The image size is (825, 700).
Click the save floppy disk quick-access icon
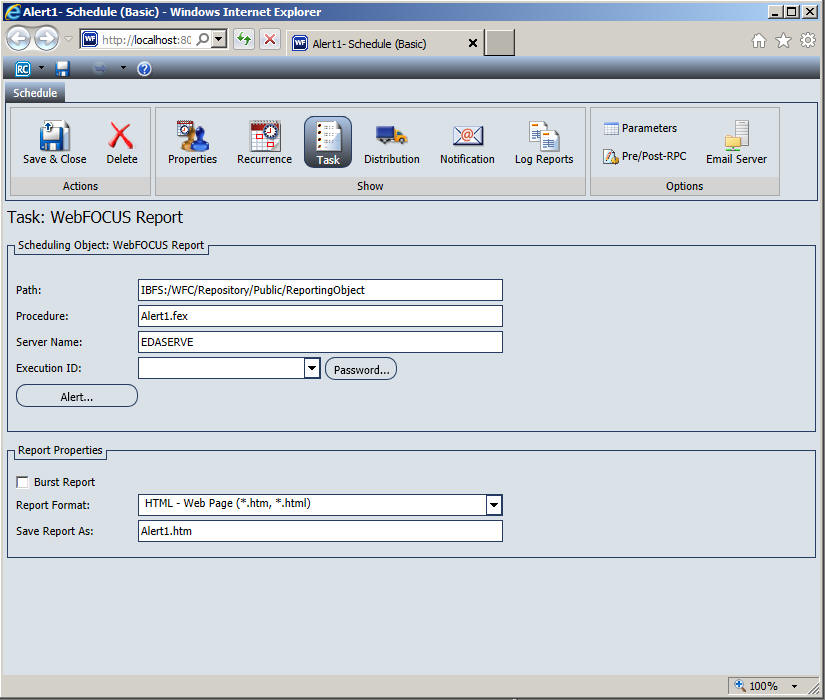63,69
